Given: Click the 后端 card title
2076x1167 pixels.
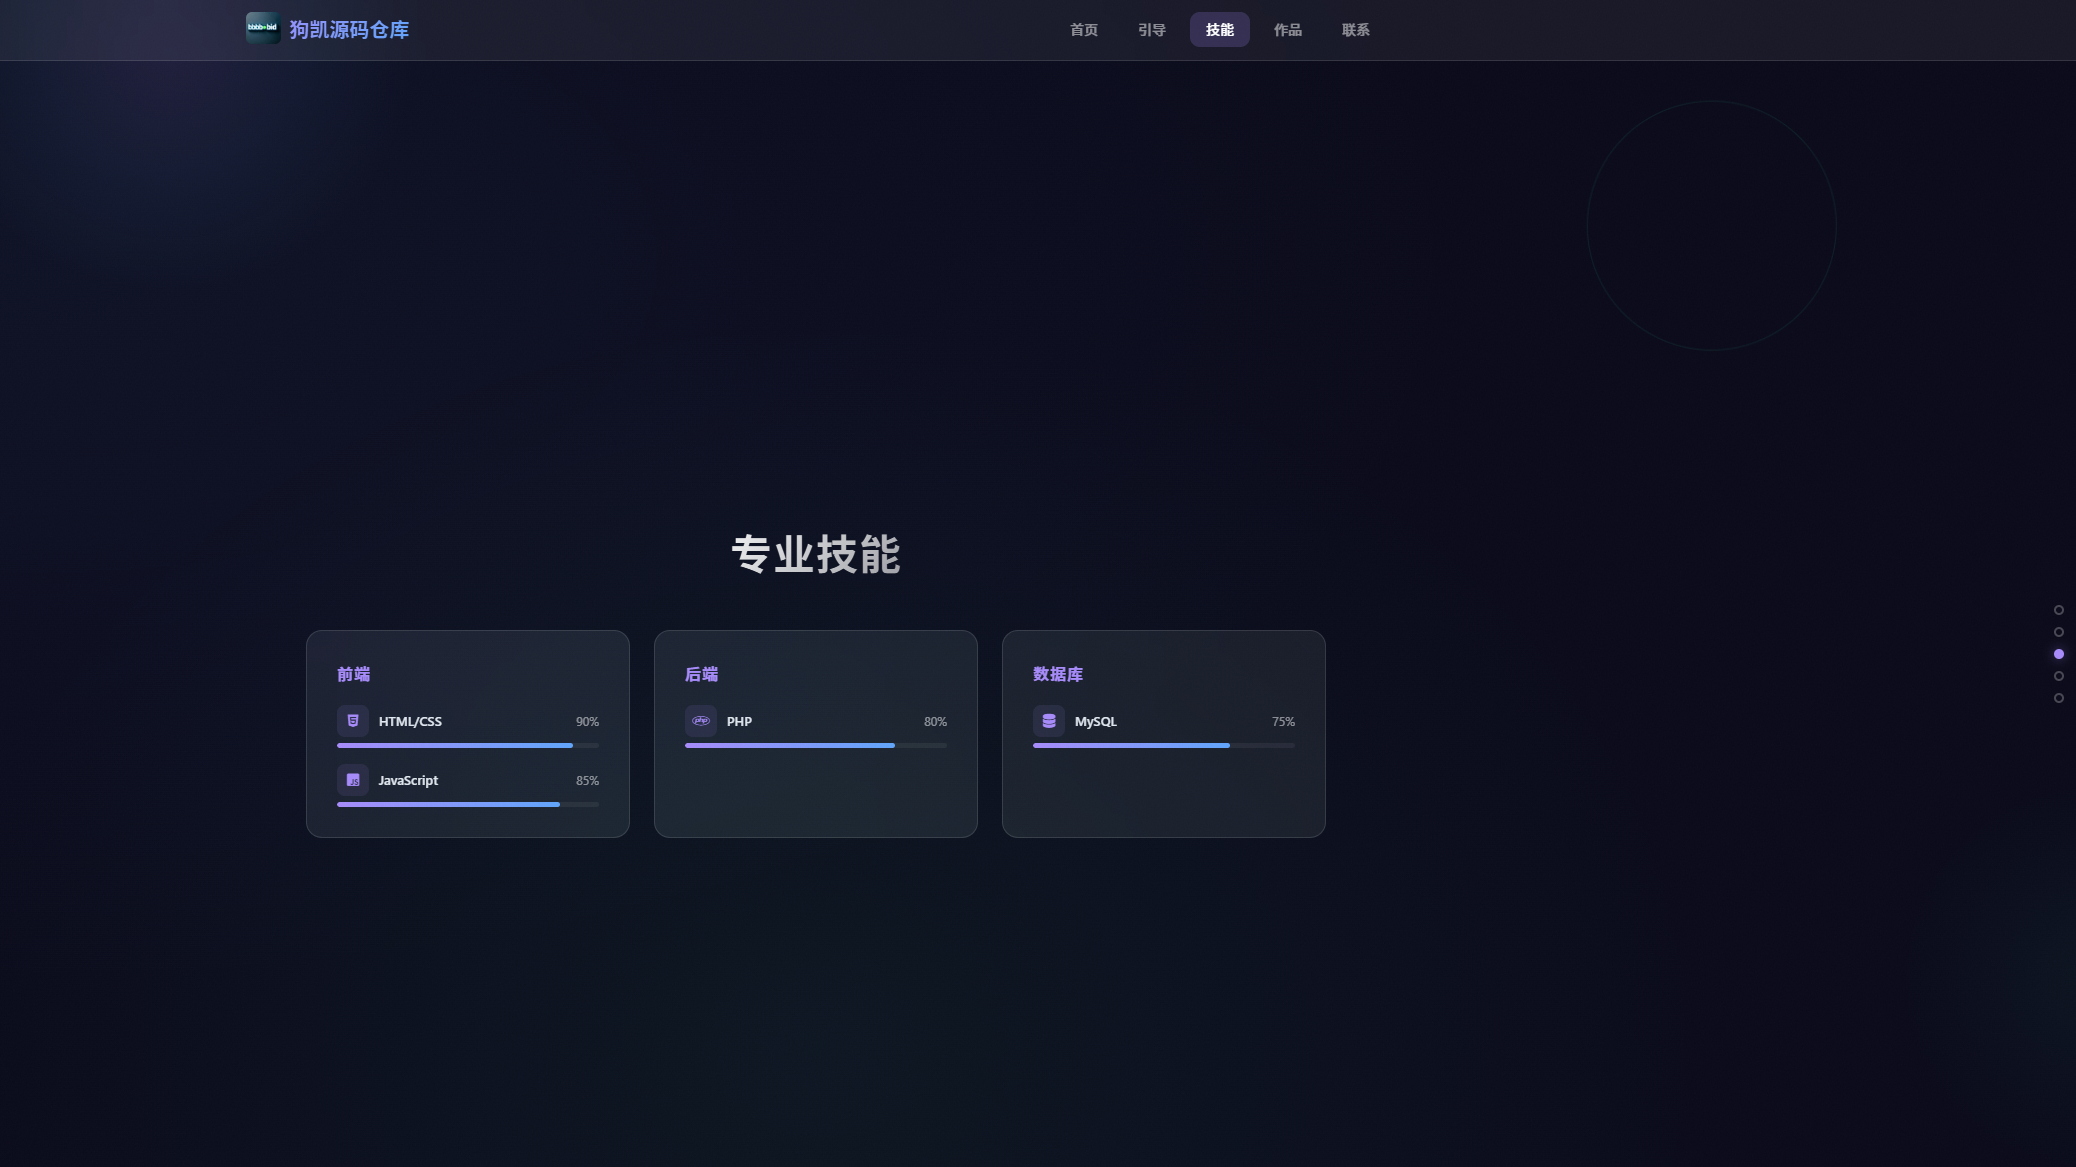Looking at the screenshot, I should point(702,674).
